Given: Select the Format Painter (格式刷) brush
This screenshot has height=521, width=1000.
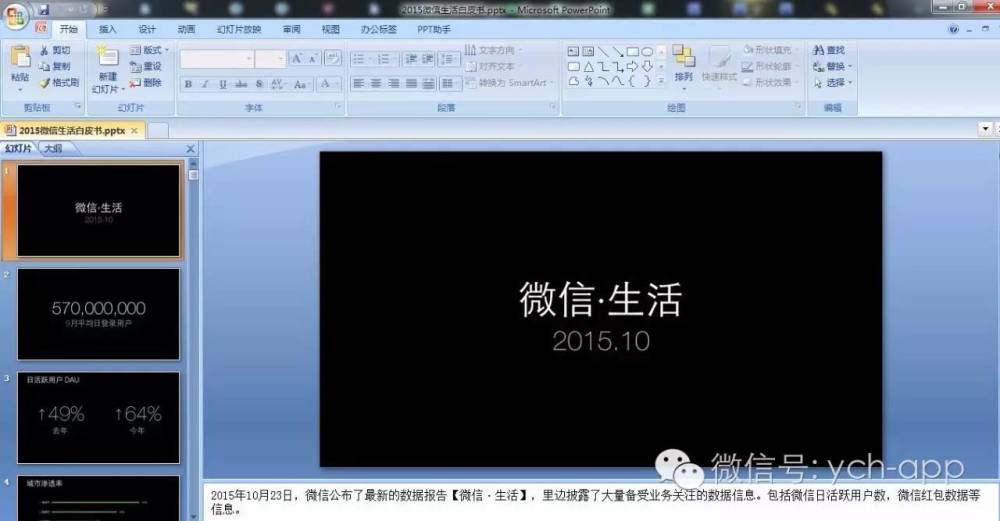Looking at the screenshot, I should point(44,83).
